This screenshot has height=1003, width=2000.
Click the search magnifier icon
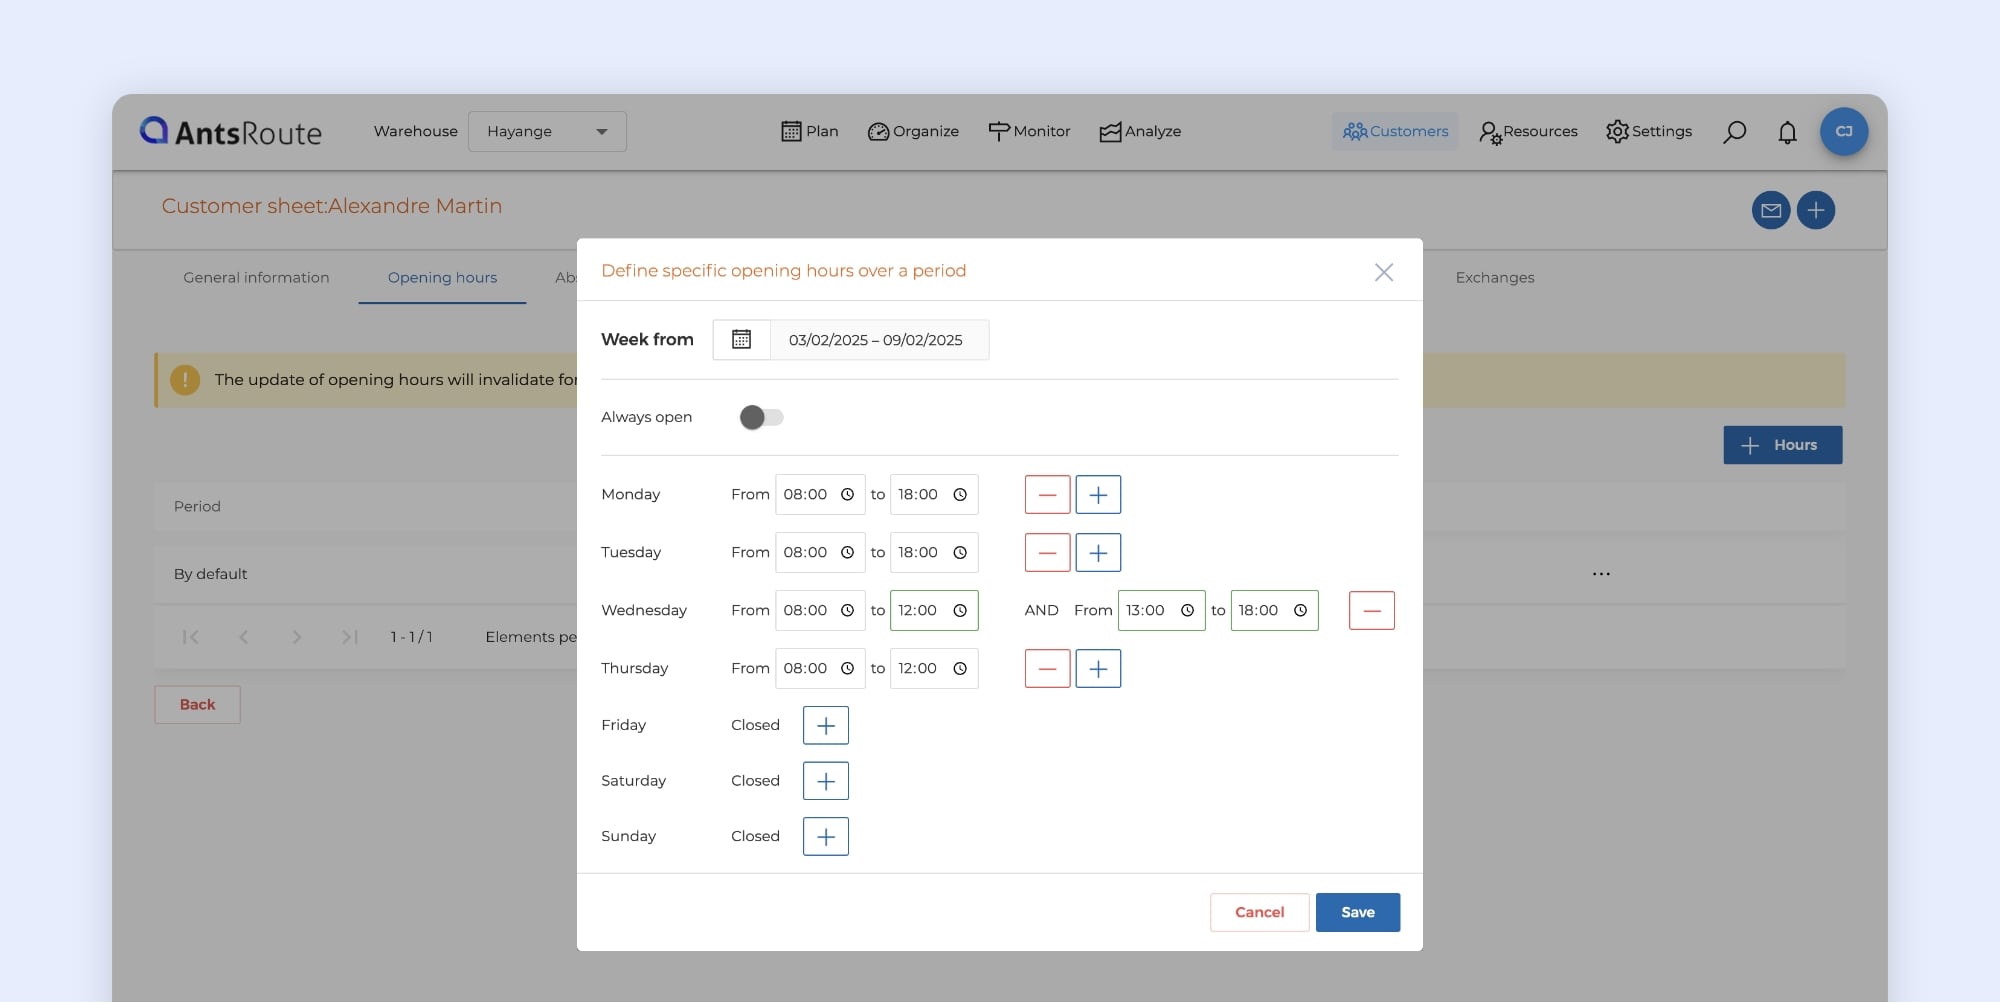pyautogui.click(x=1734, y=132)
